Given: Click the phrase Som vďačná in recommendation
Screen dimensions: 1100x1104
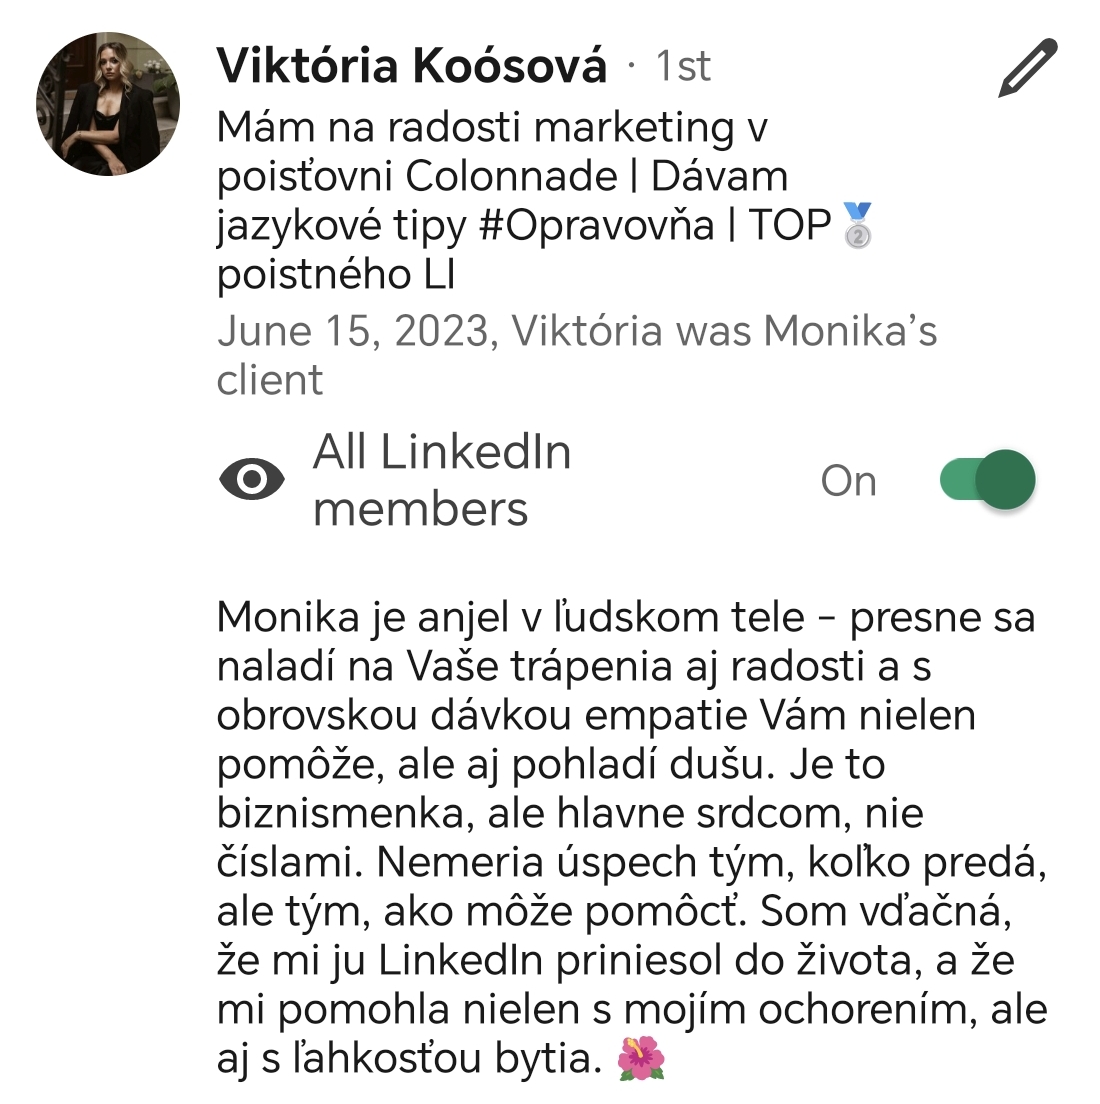Looking at the screenshot, I should coord(886,910).
